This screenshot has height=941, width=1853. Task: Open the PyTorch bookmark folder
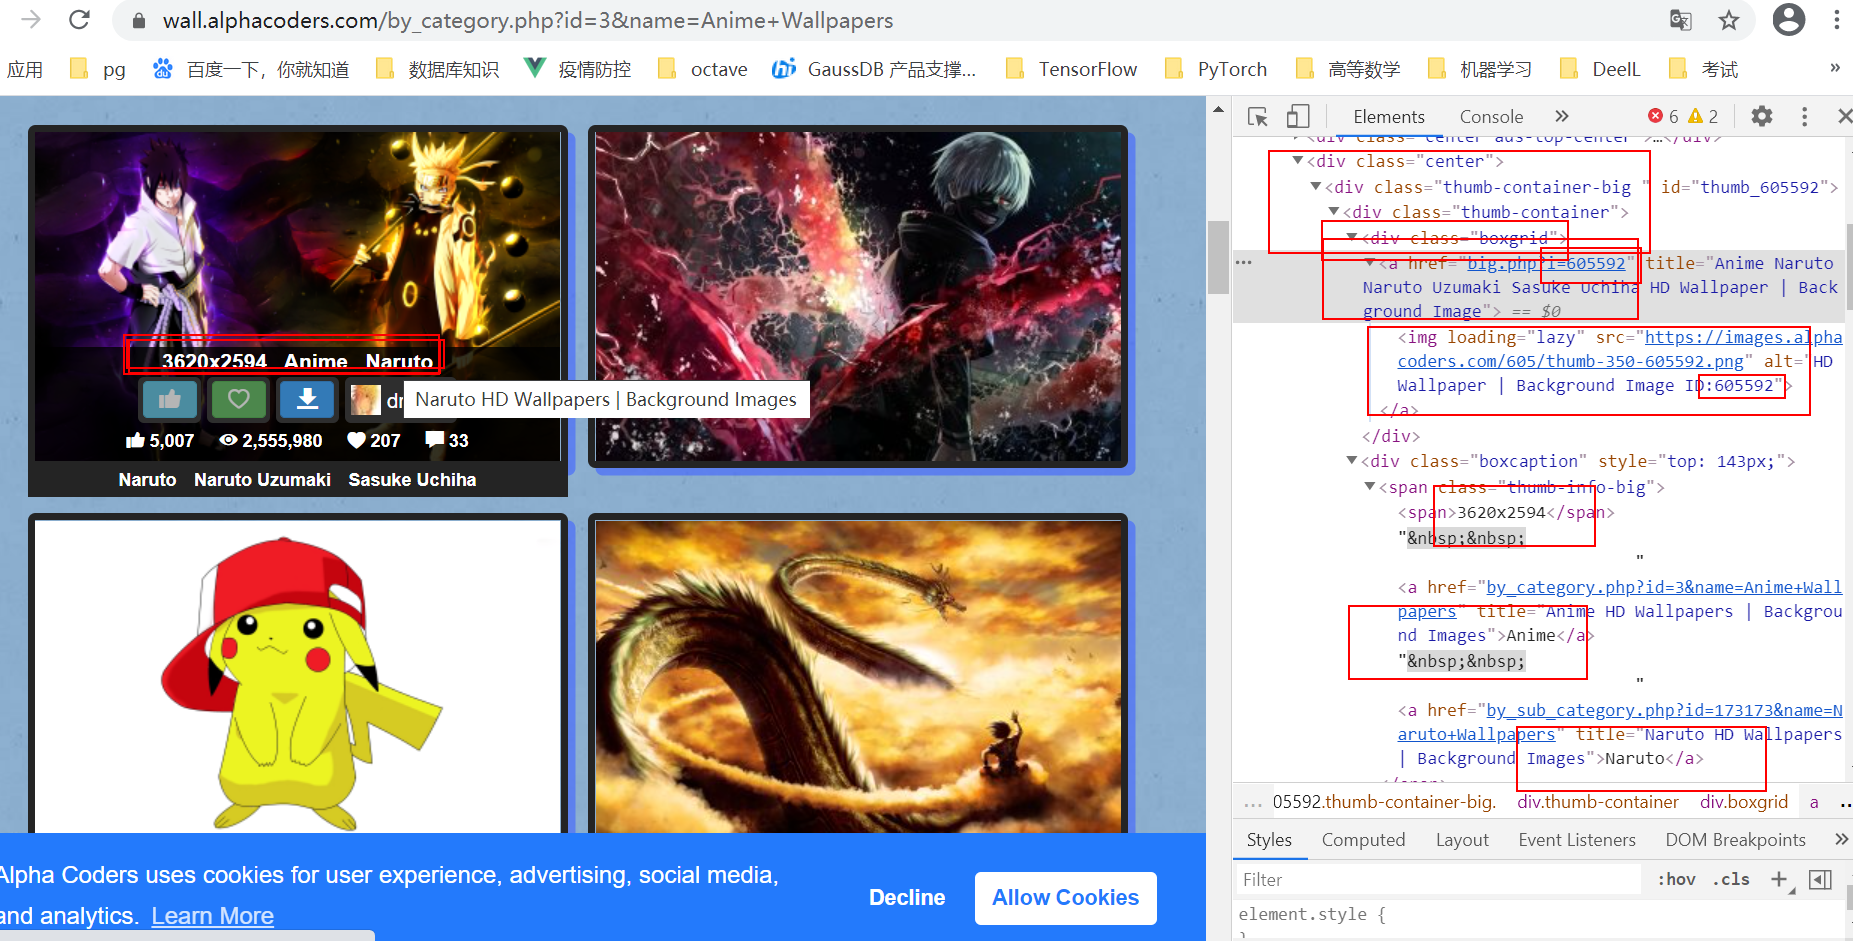click(1216, 69)
